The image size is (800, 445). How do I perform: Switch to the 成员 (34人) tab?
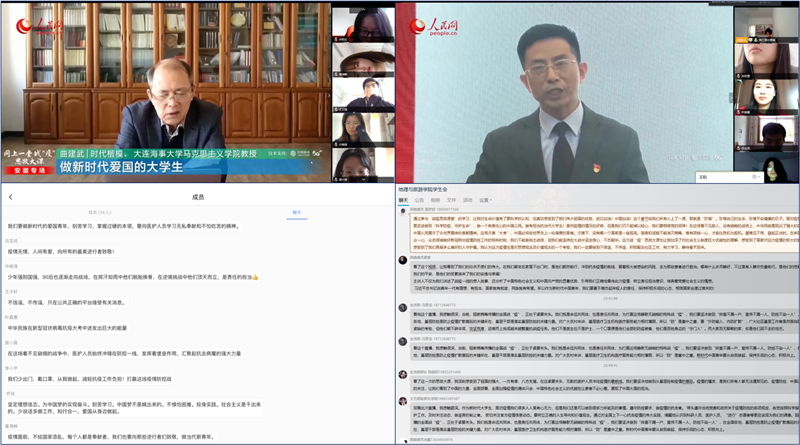[x=99, y=212]
